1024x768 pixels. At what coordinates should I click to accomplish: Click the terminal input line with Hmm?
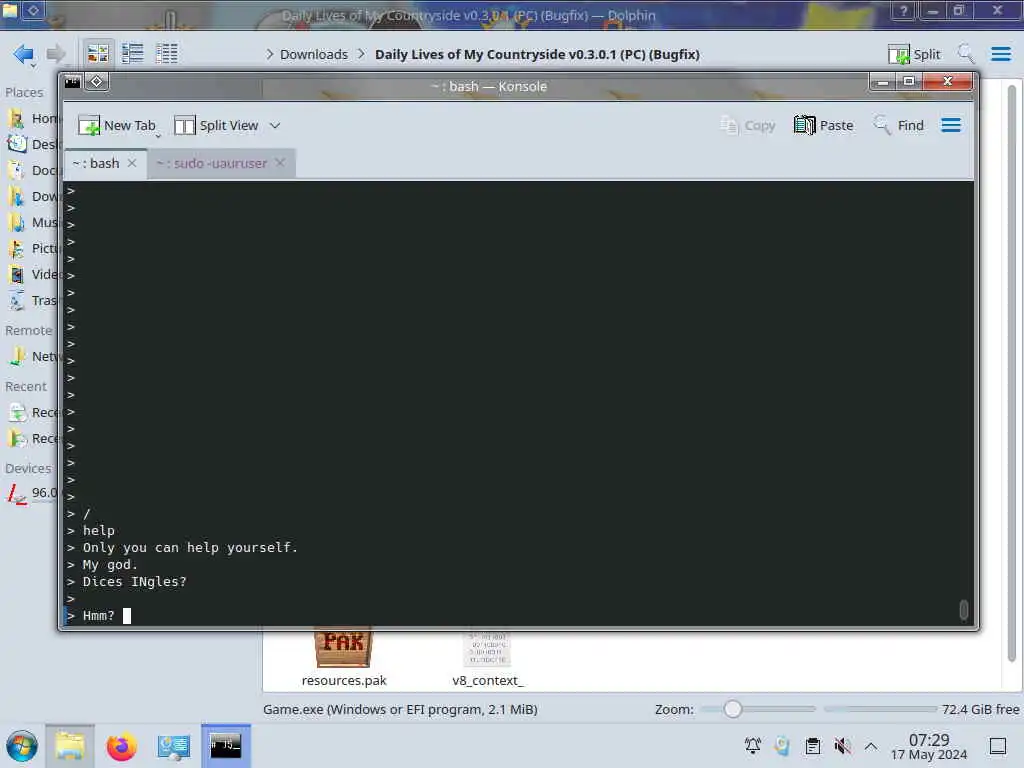coord(519,615)
